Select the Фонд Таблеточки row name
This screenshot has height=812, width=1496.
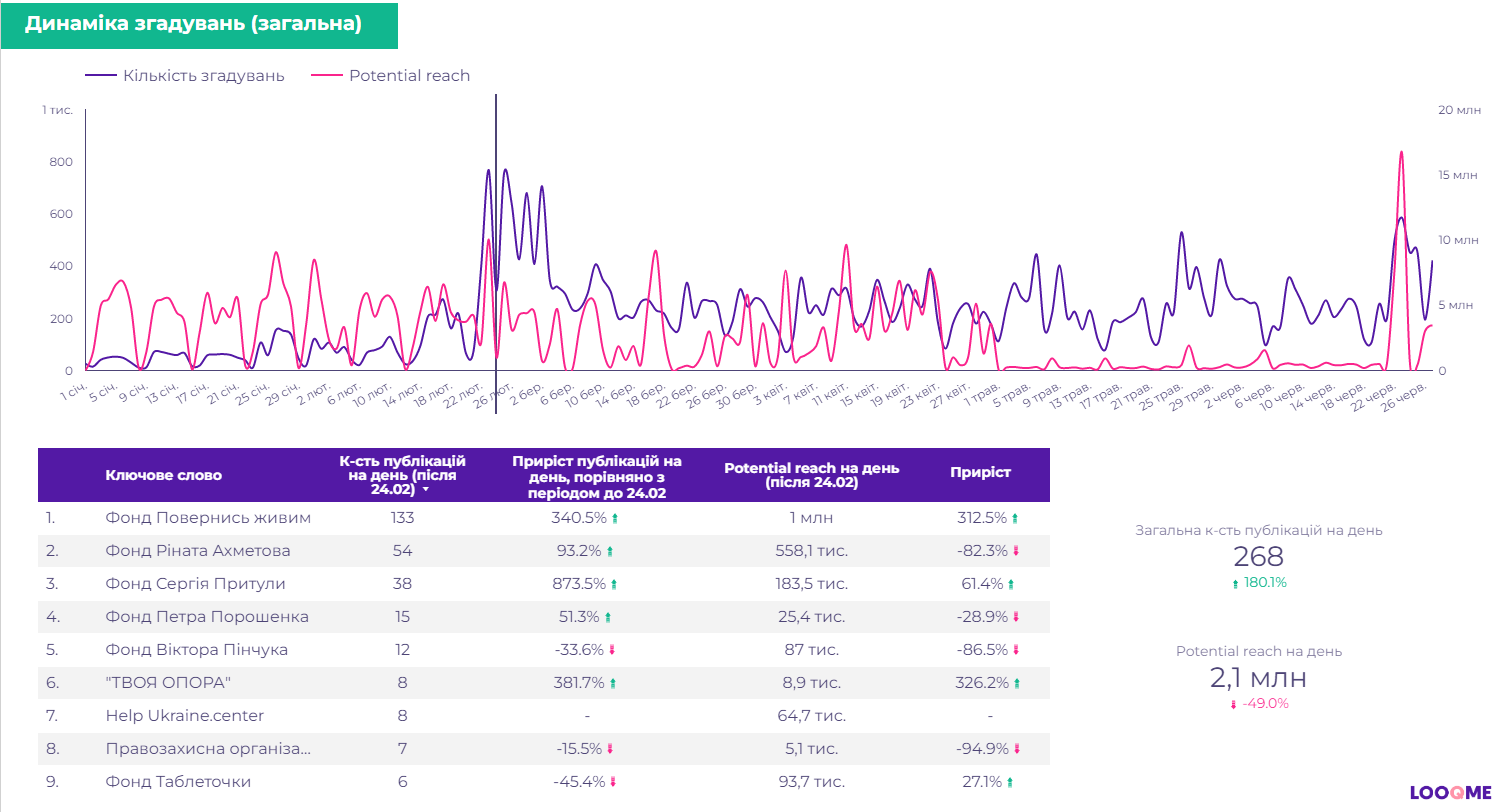click(178, 782)
